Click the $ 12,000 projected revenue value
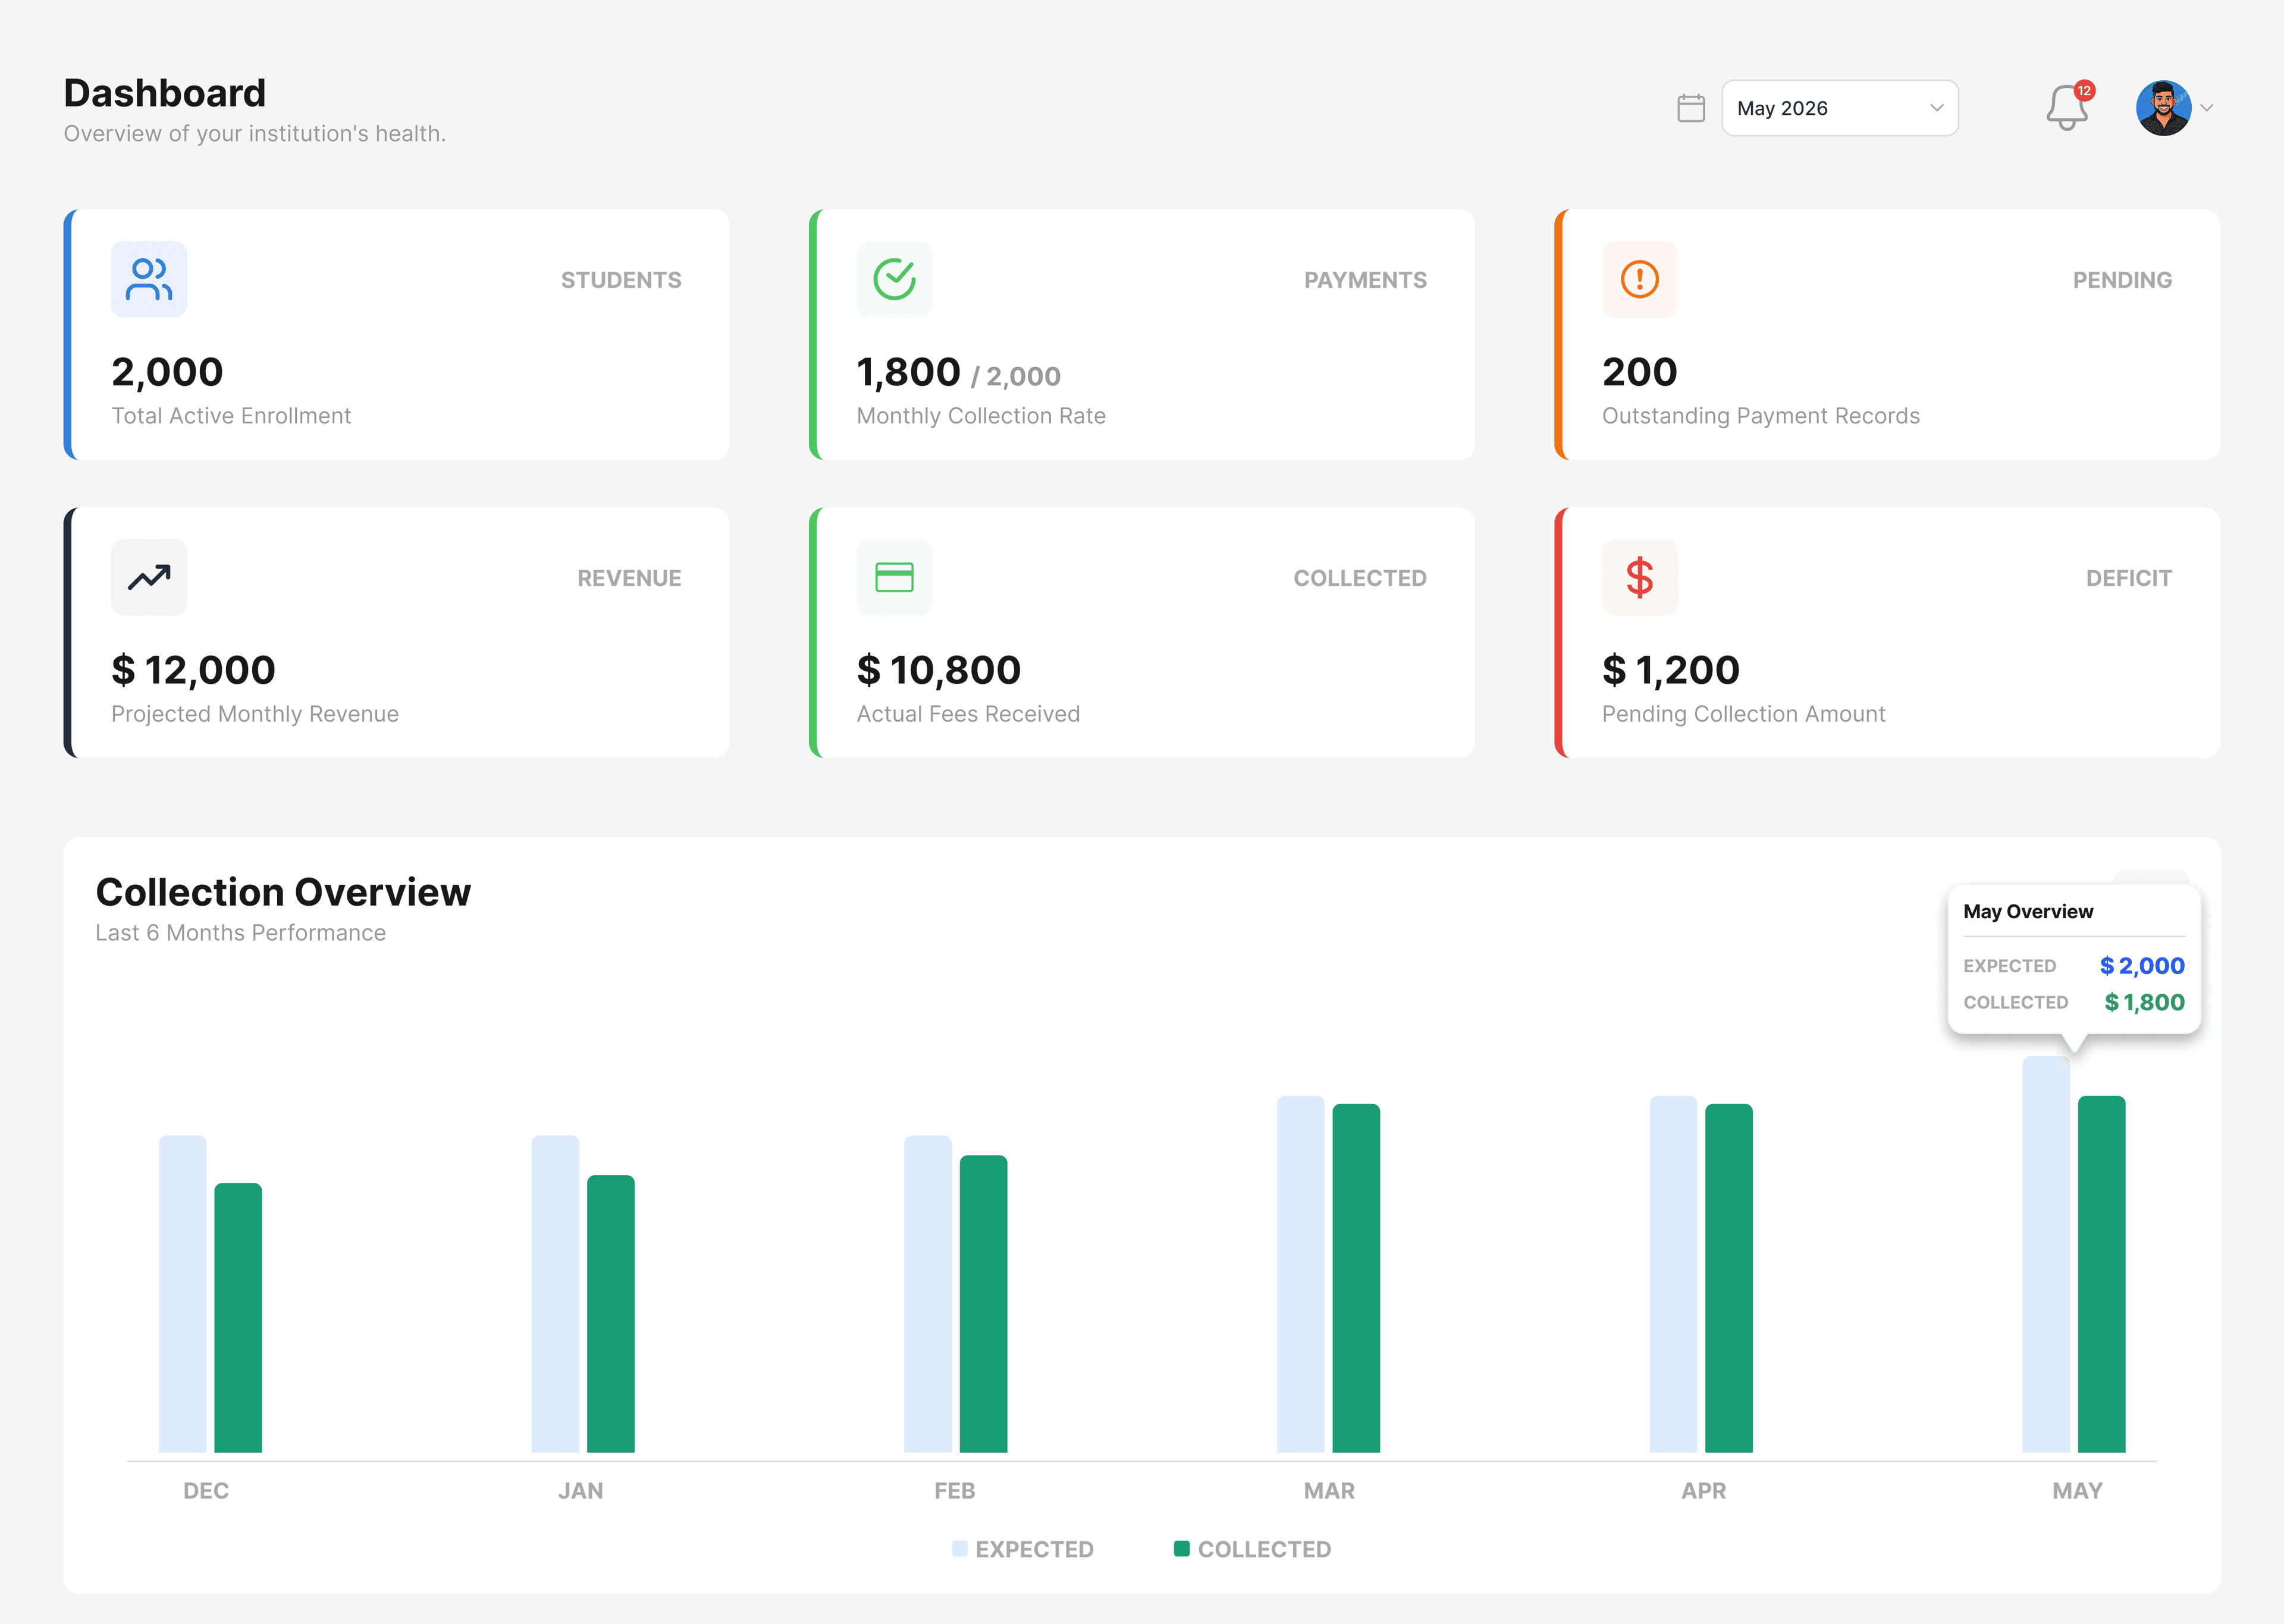 (193, 670)
